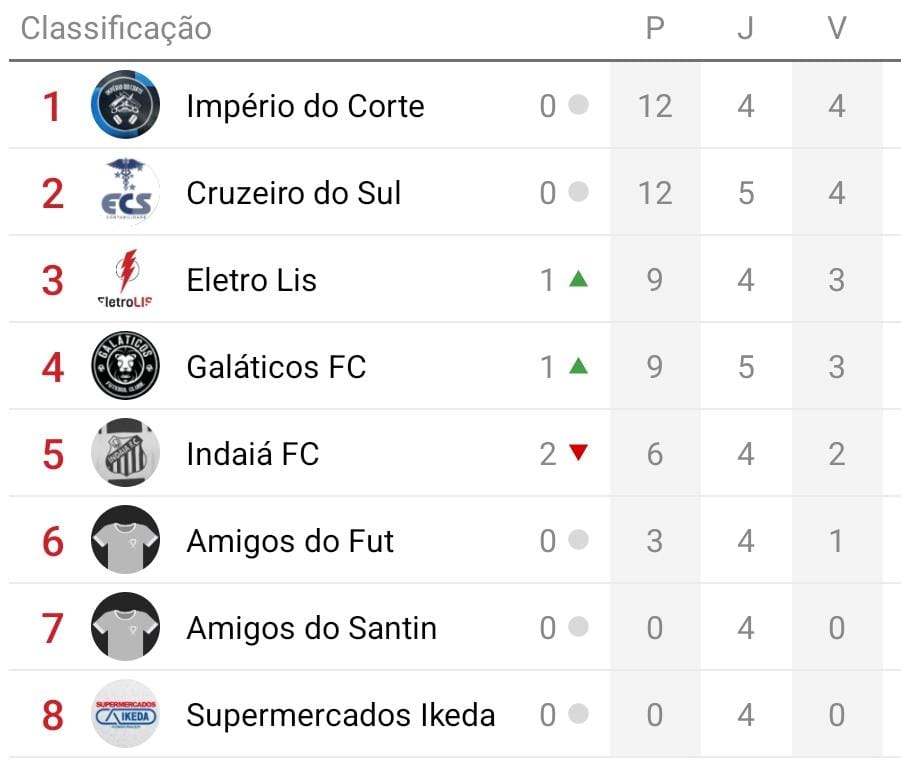Screen dimensions: 901x769
Task: Open the Galáticos FC team name
Action: pos(276,367)
